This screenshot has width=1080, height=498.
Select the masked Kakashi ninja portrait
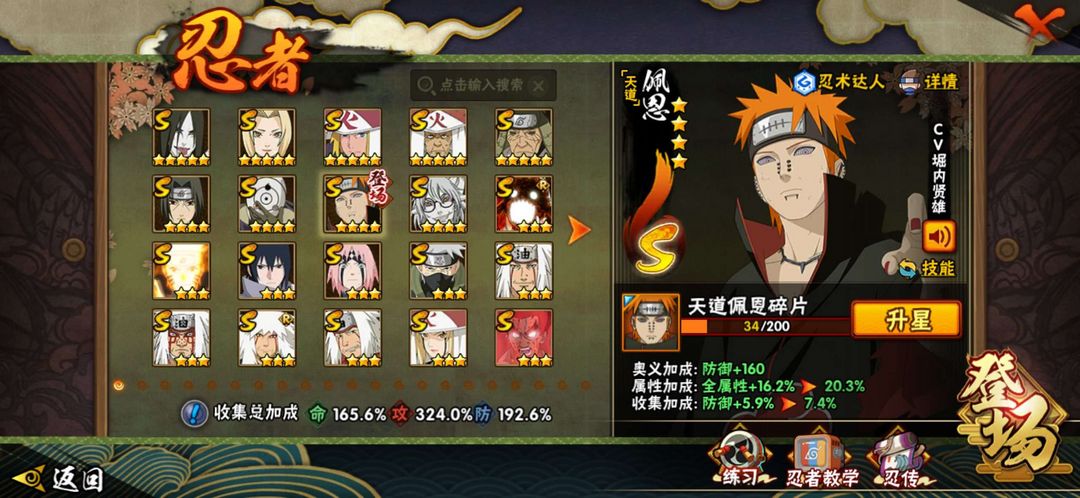pyautogui.click(x=438, y=270)
